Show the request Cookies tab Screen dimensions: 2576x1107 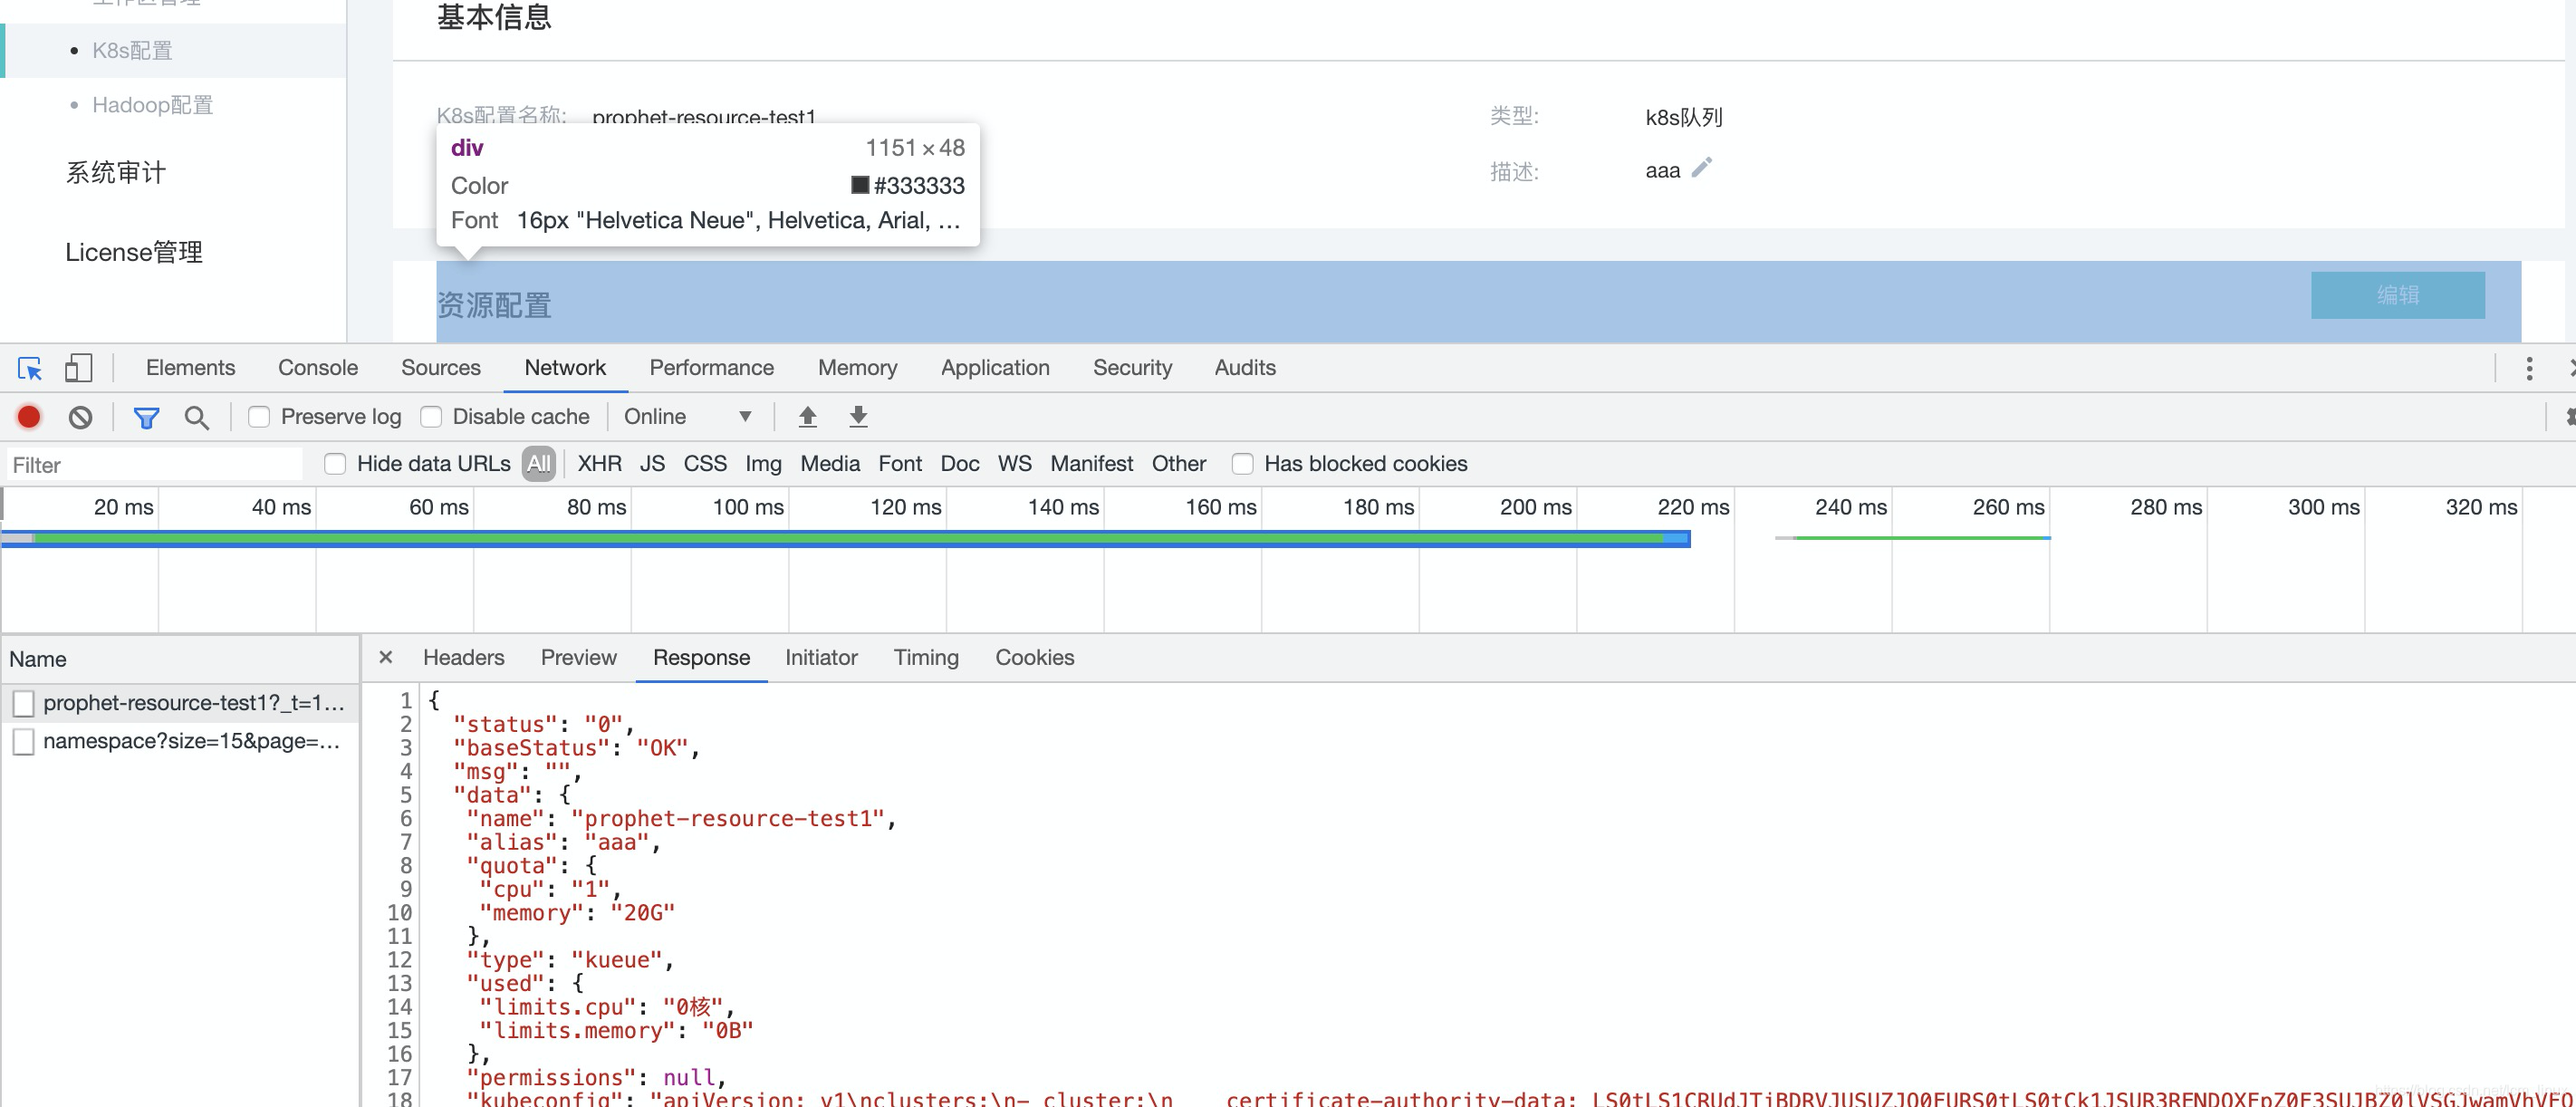tap(1034, 657)
